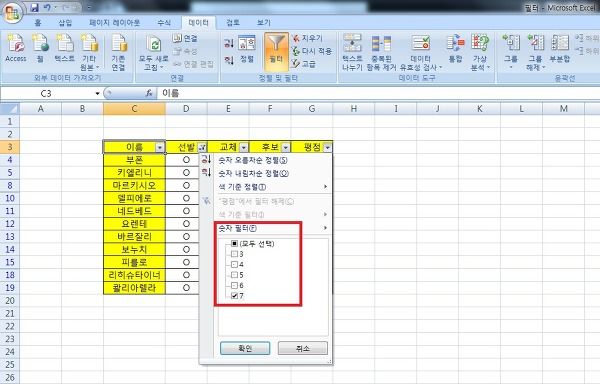Select the cell containing 키엘리니

(x=134, y=172)
